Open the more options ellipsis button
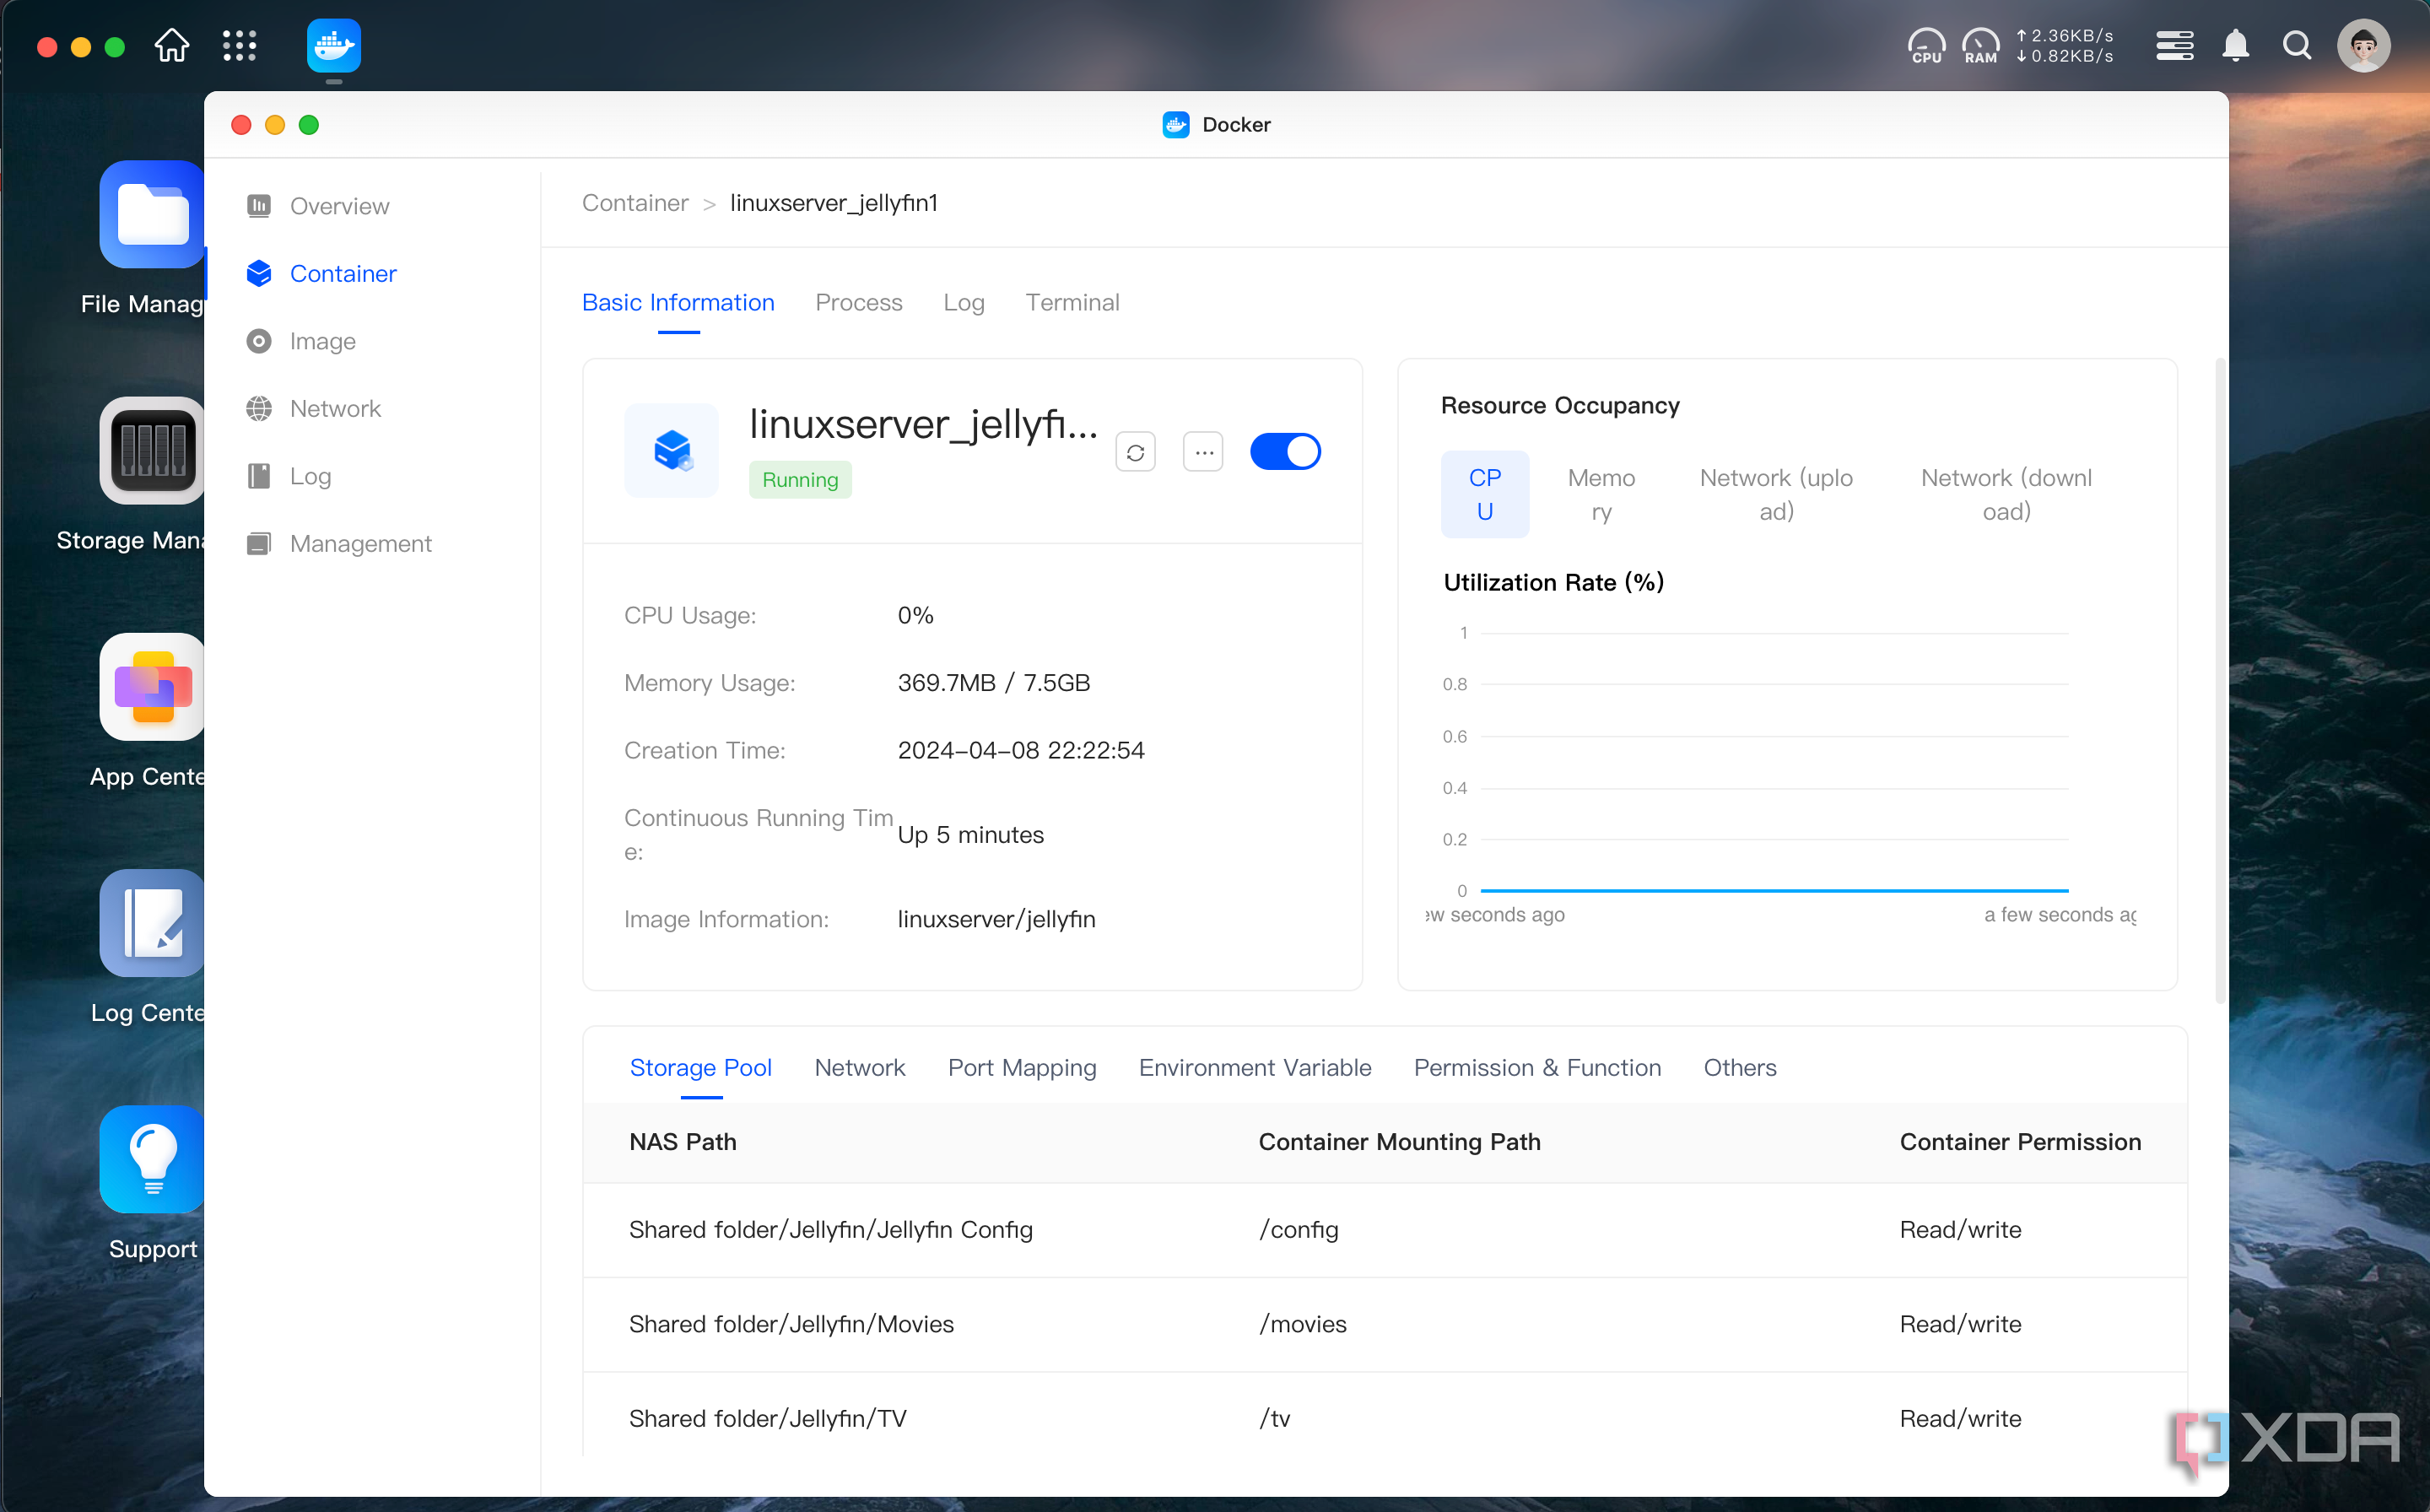Viewport: 2430px width, 1512px height. pos(1203,452)
